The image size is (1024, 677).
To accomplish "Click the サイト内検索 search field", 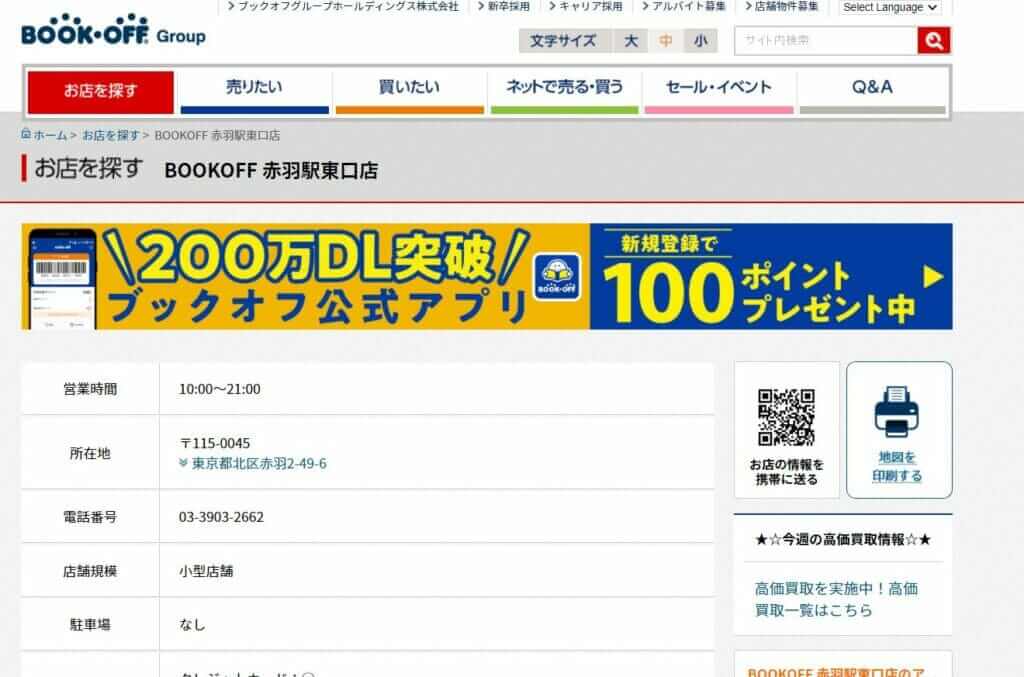I will point(826,40).
